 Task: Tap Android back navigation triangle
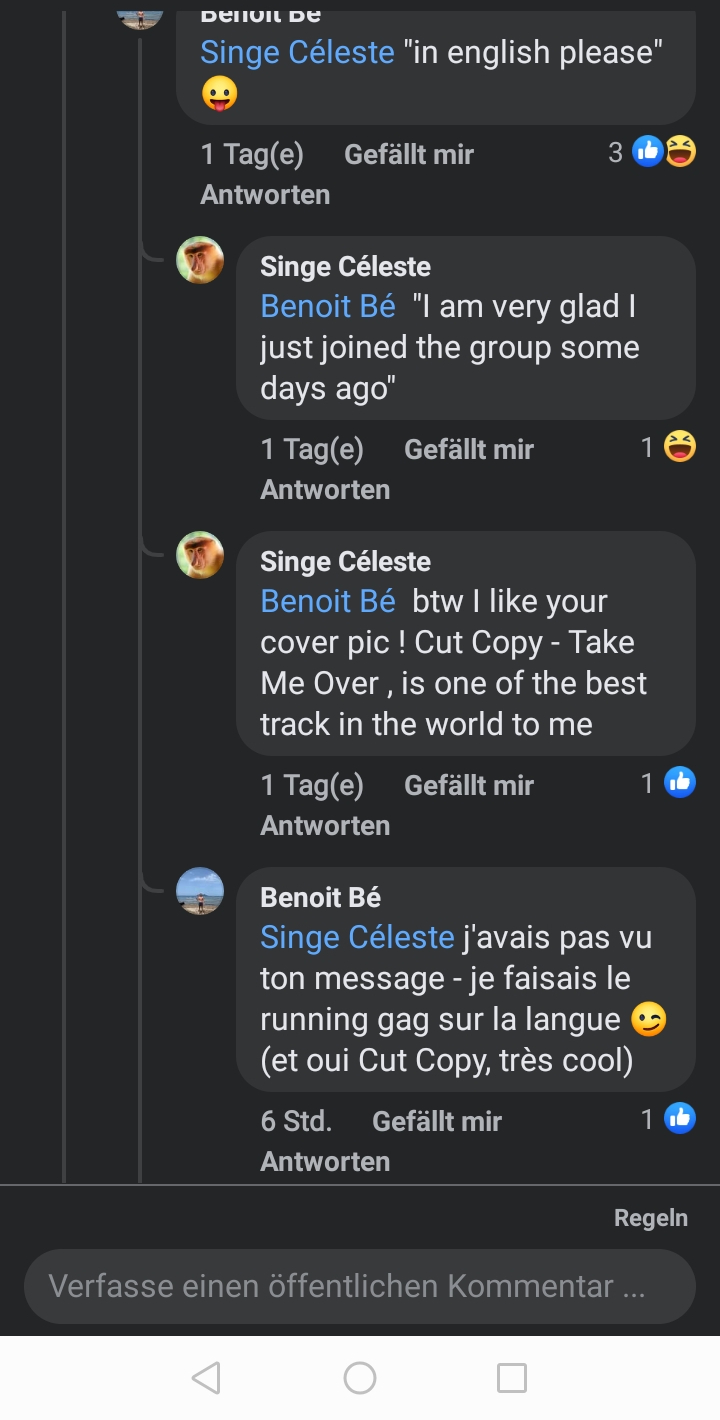point(206,1378)
